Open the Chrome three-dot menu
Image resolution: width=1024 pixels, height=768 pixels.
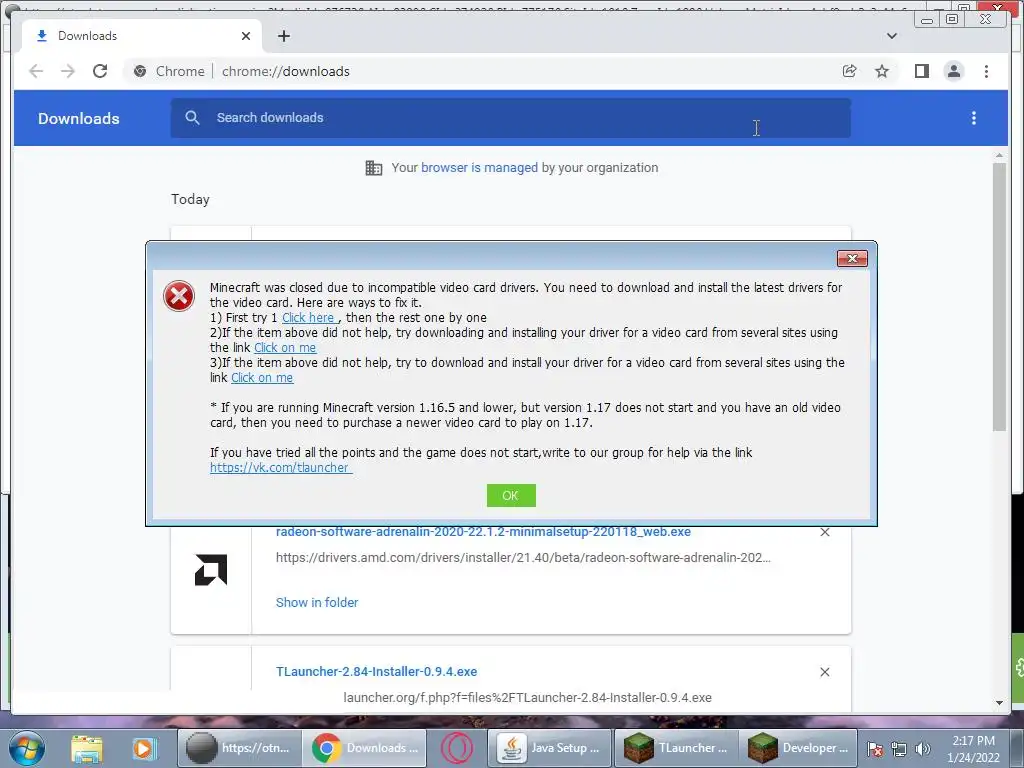pos(986,71)
